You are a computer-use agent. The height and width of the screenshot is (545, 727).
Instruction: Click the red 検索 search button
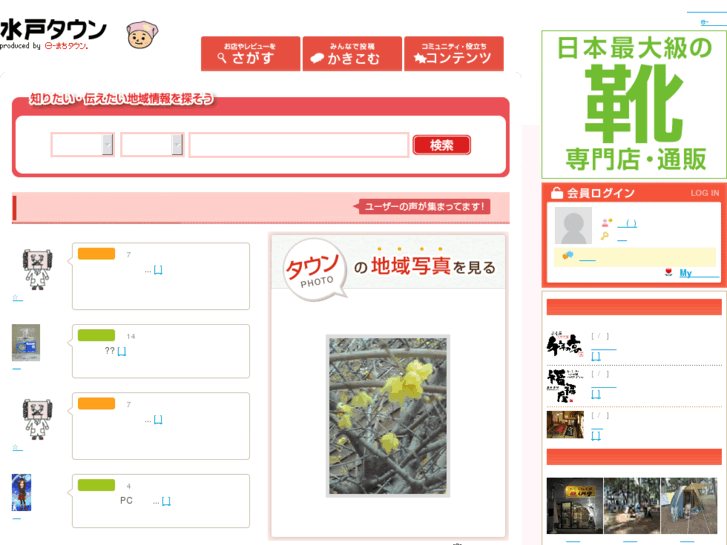pos(441,145)
